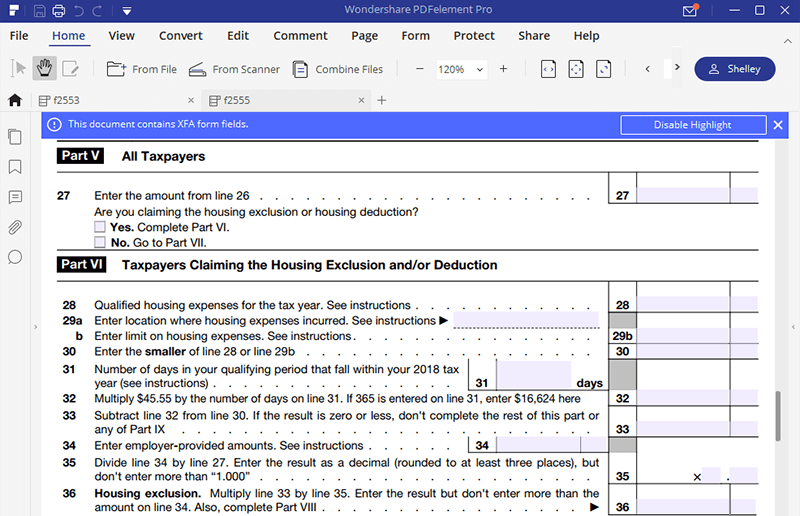Image resolution: width=800 pixels, height=516 pixels.
Task: Create PDF From File
Action: 142,69
